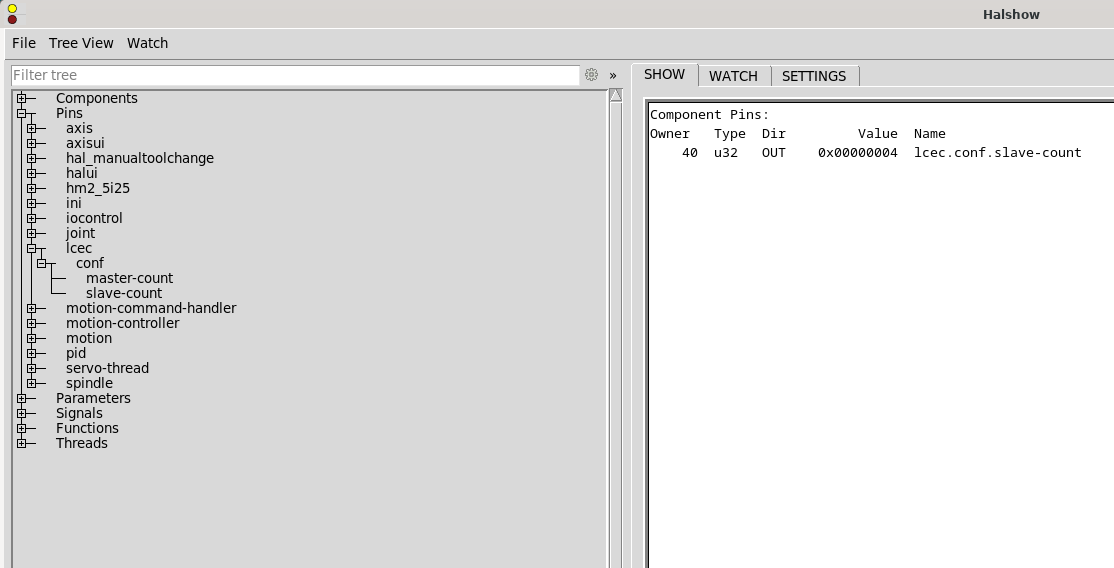Image resolution: width=1114 pixels, height=568 pixels.
Task: Expand the hal_manualtoolchange group
Action: pos(31,159)
